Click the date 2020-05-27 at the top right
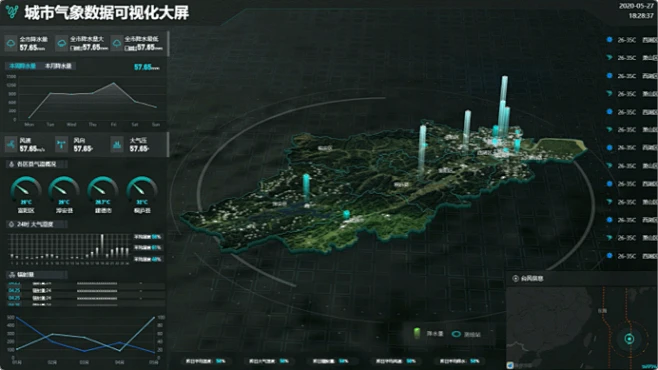The height and width of the screenshot is (370, 658). click(636, 6)
